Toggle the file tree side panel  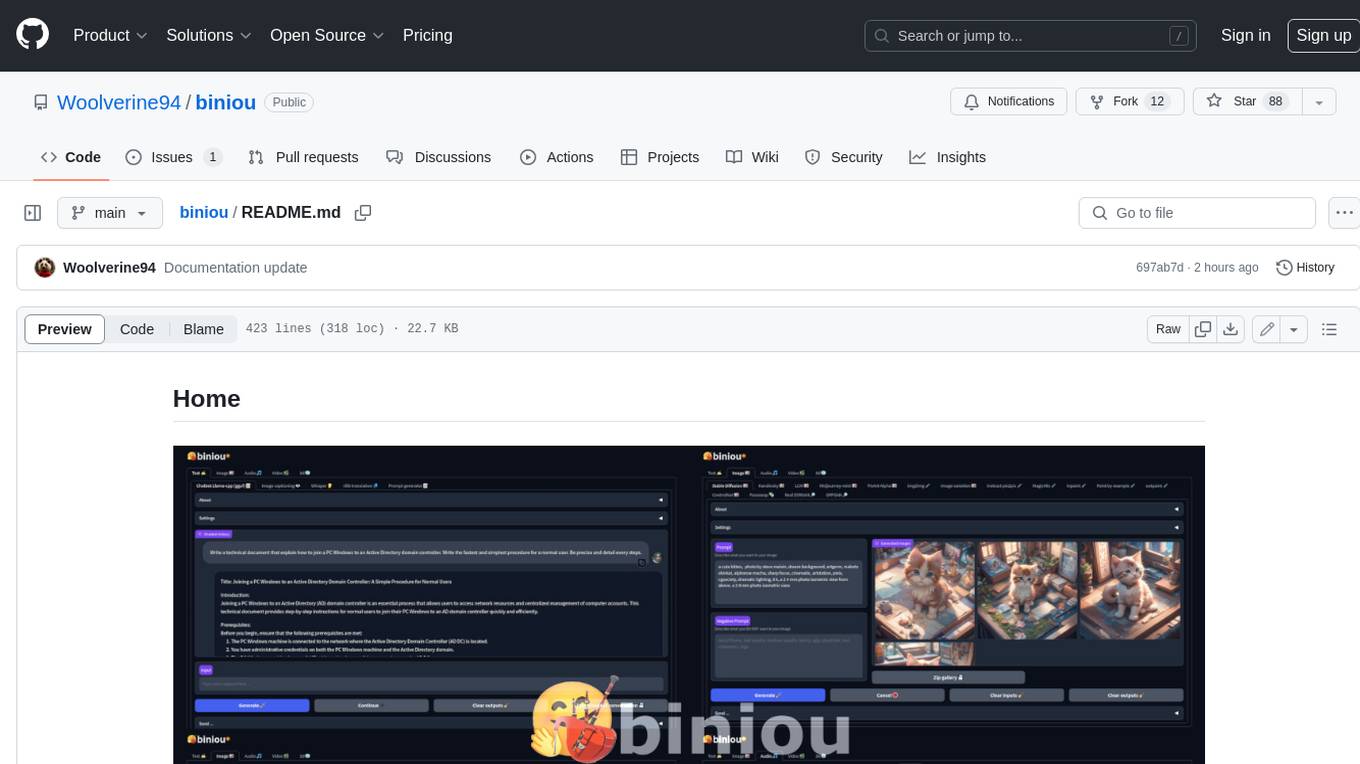(x=33, y=213)
